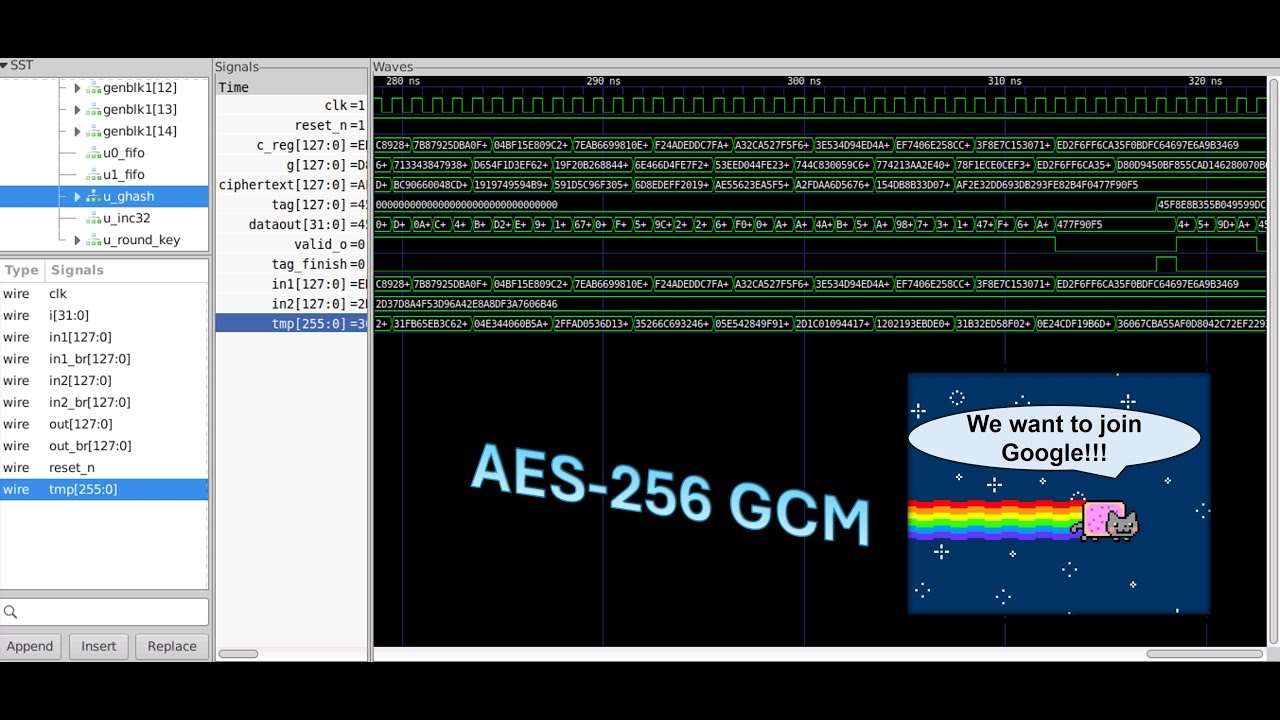Click the u_round_key module icon

(x=94, y=240)
